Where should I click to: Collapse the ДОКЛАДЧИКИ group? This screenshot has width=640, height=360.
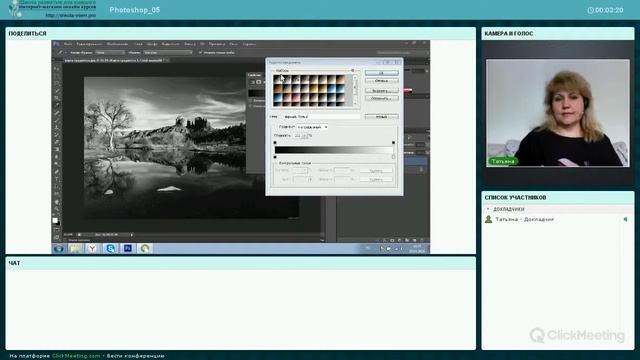pos(488,209)
